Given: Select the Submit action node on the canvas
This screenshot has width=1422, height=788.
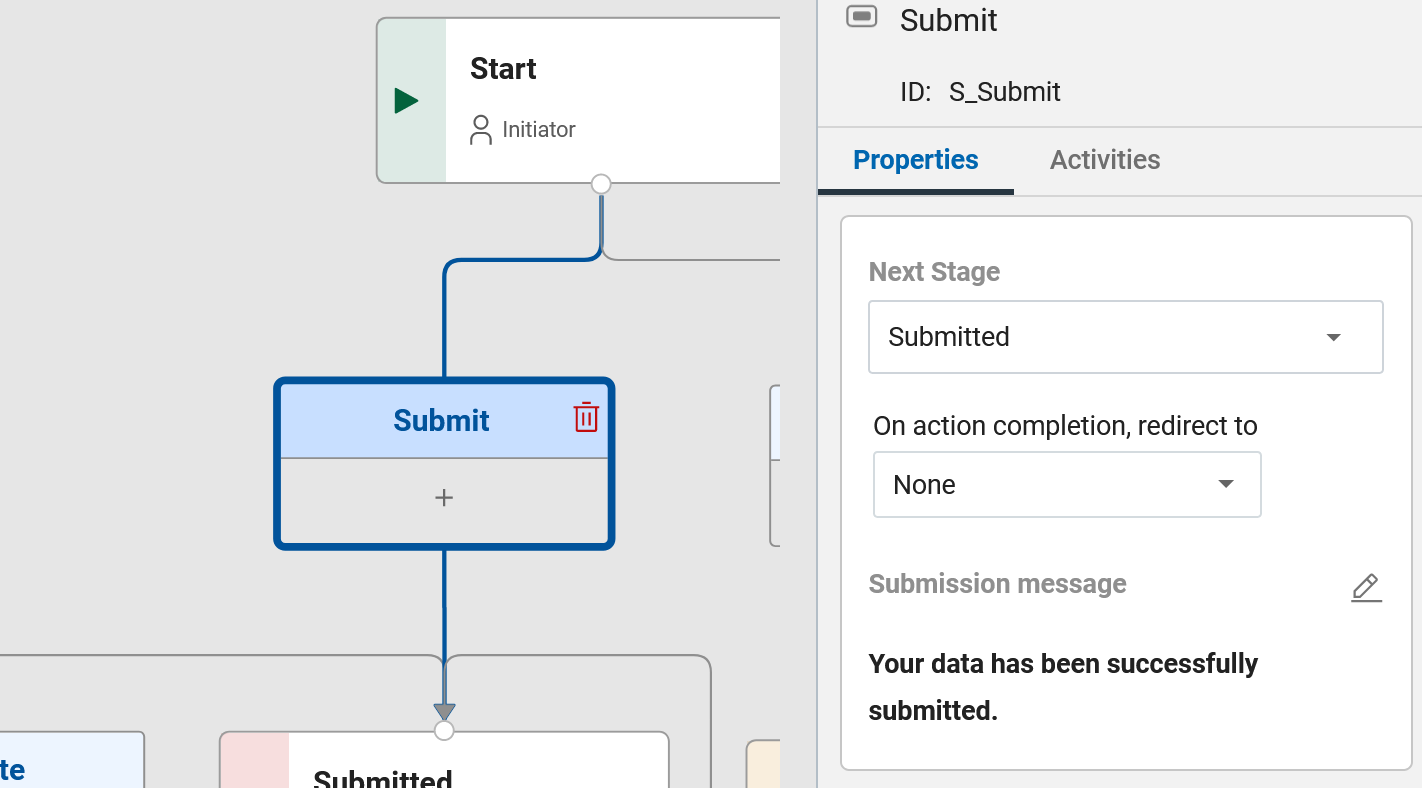Looking at the screenshot, I should pos(444,420).
